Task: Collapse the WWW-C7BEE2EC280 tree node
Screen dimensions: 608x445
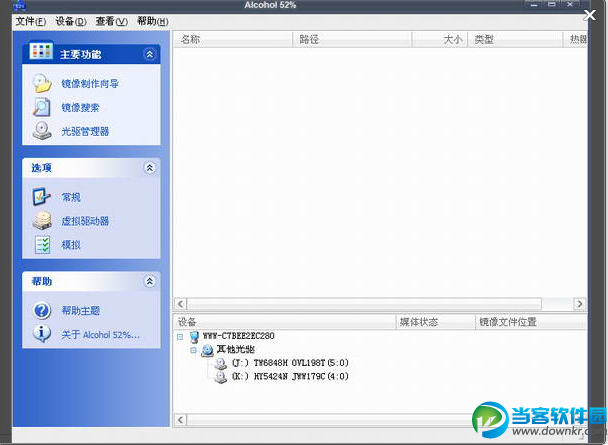Action: pos(180,336)
